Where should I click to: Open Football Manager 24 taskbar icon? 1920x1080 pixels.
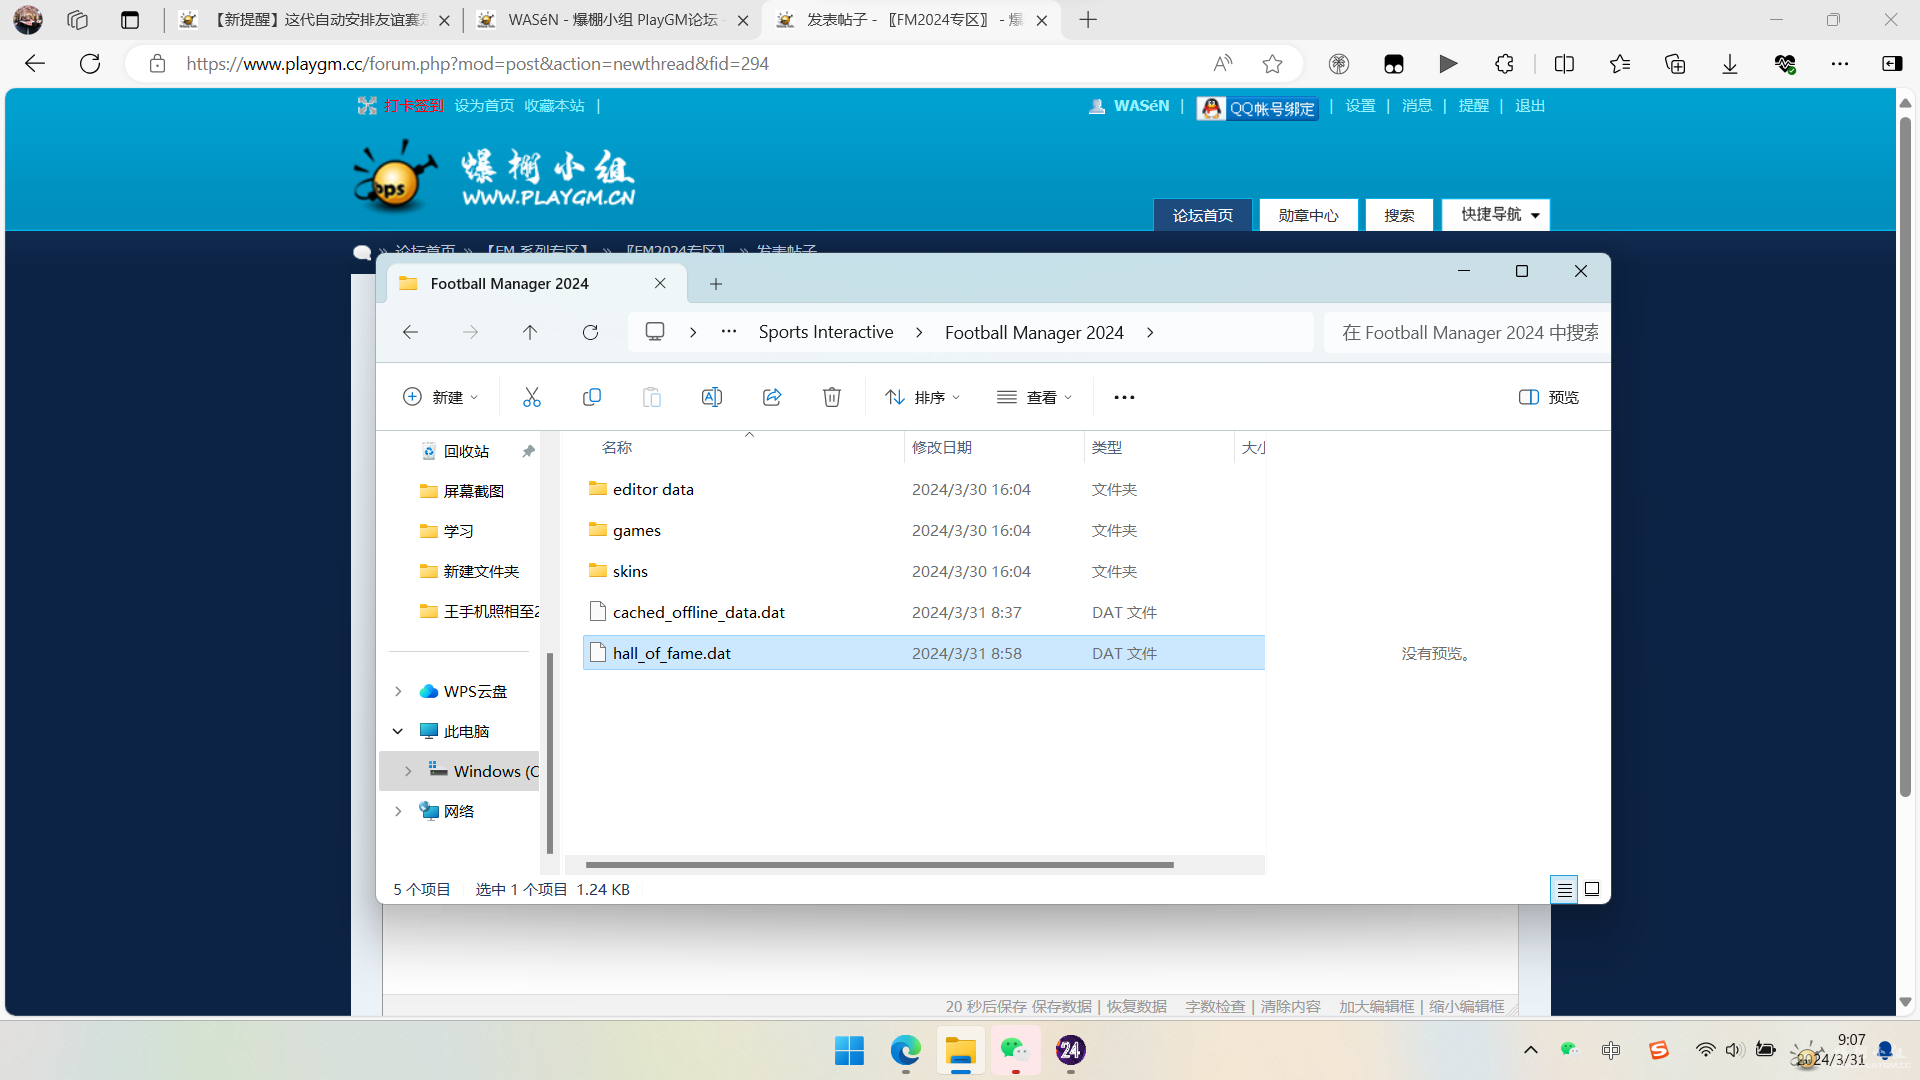(1070, 1050)
